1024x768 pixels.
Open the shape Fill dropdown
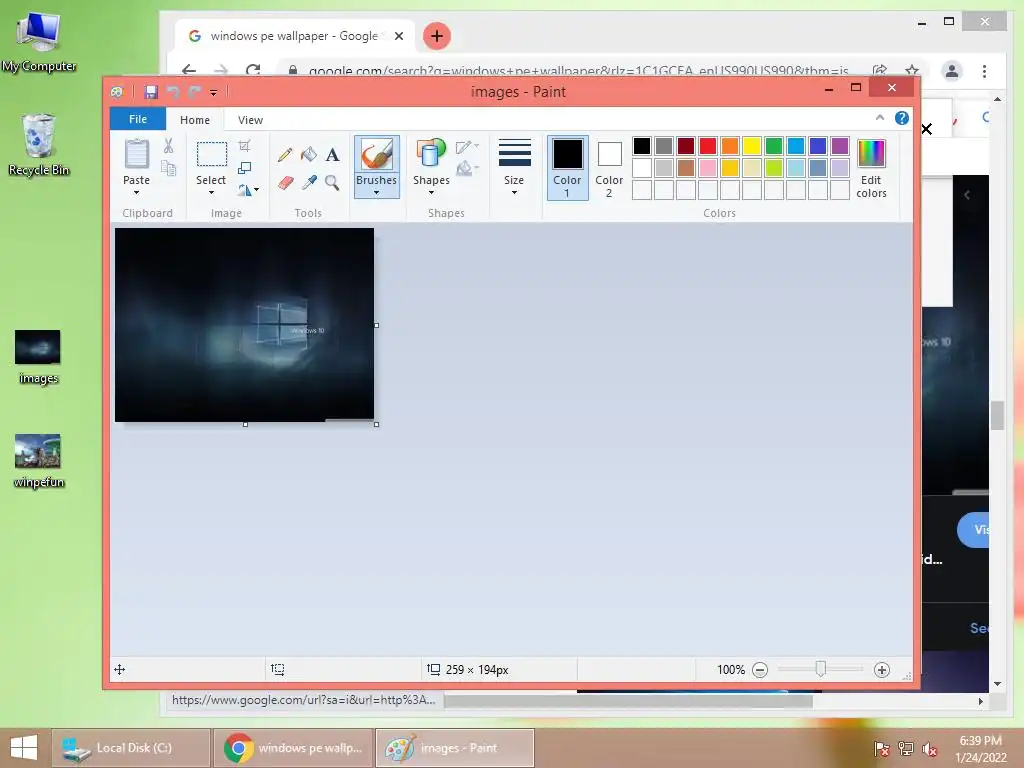(x=467, y=169)
